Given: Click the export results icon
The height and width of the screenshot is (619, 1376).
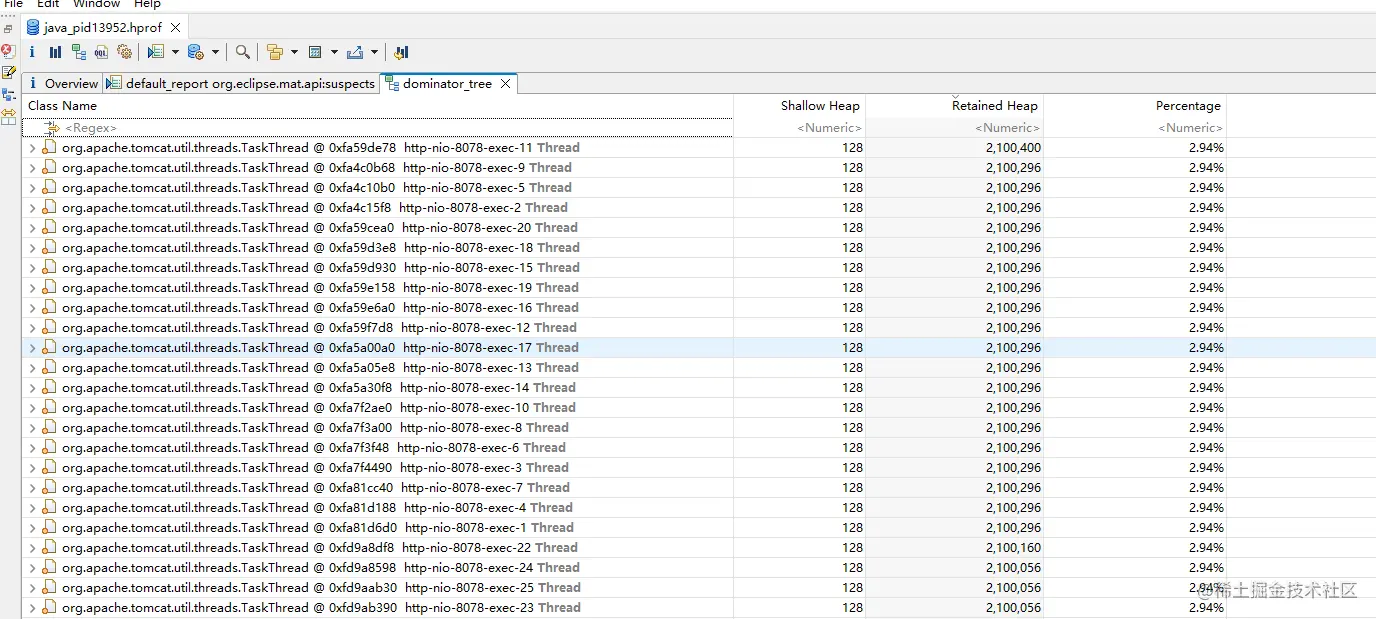Looking at the screenshot, I should tap(355, 52).
